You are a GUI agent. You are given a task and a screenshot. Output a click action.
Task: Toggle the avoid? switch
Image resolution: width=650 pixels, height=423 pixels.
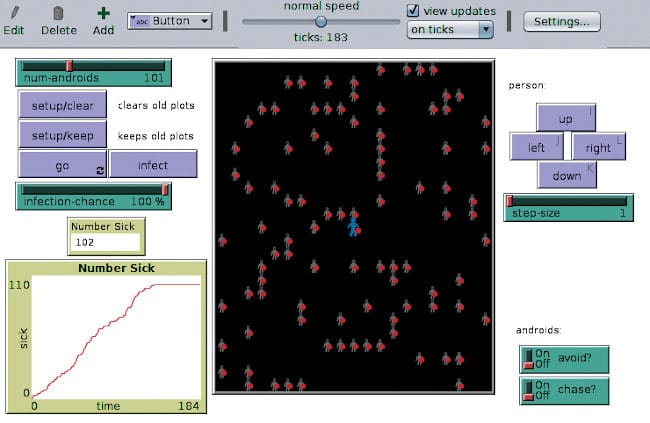click(527, 358)
